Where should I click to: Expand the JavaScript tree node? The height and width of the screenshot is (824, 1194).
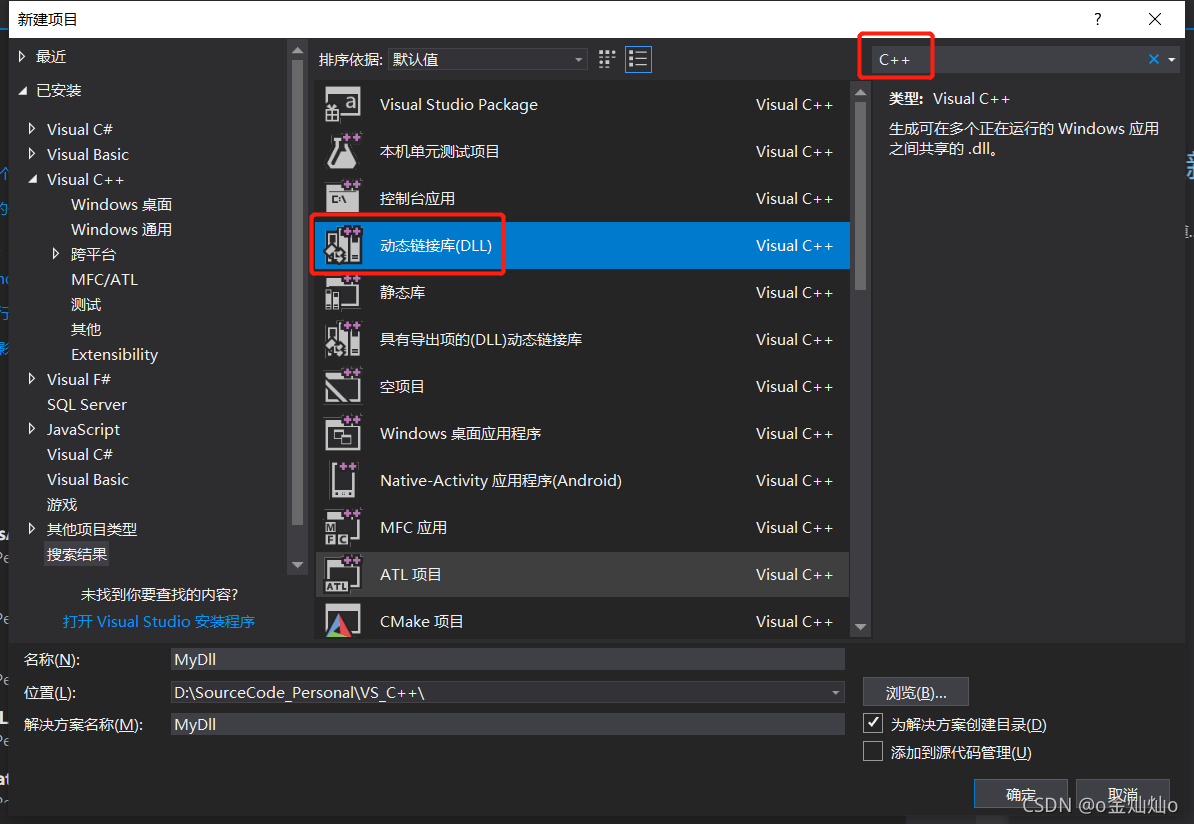31,429
